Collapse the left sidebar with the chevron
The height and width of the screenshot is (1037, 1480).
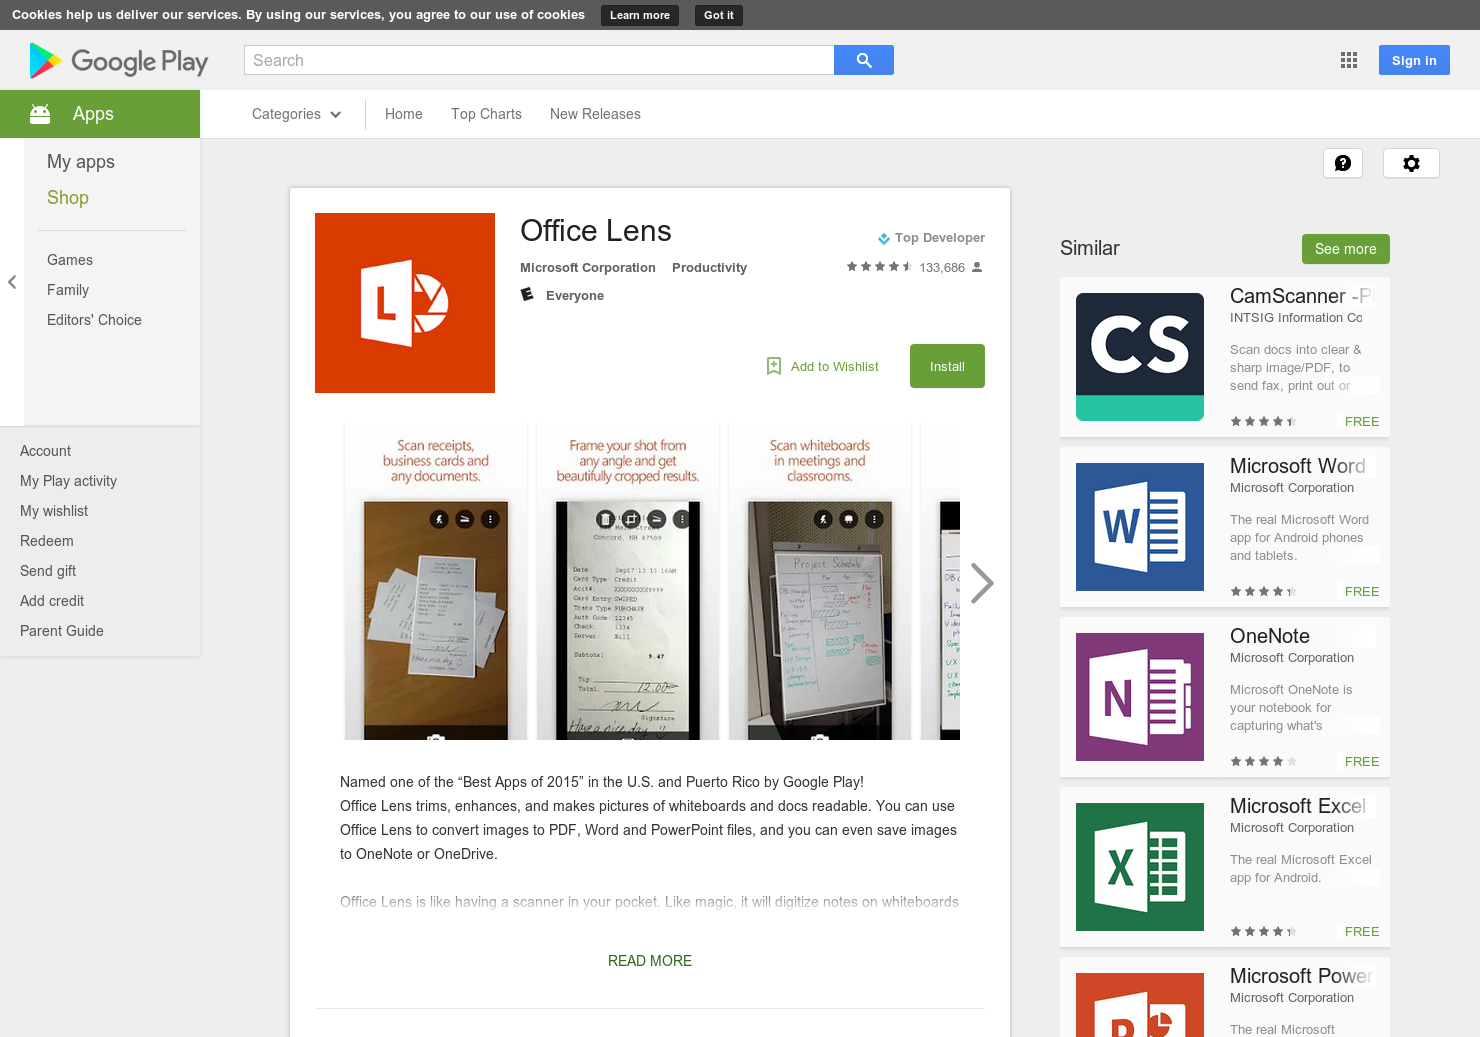12,282
